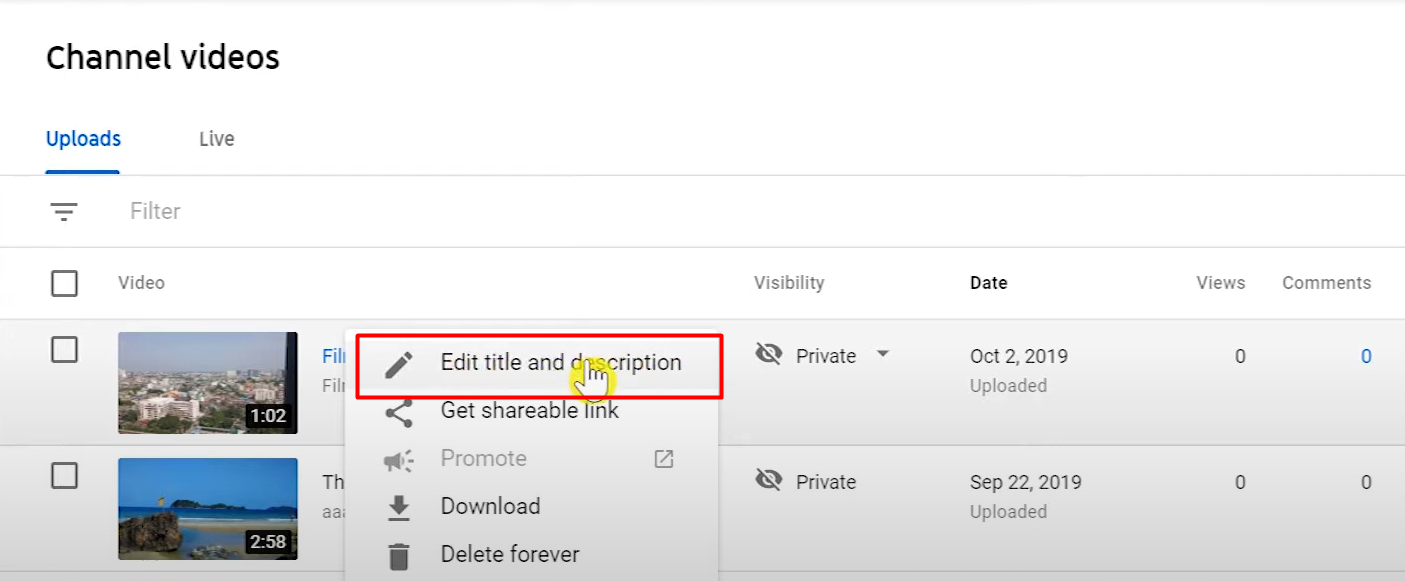1405x581 pixels.
Task: Click the filter lines icon
Action: (64, 212)
